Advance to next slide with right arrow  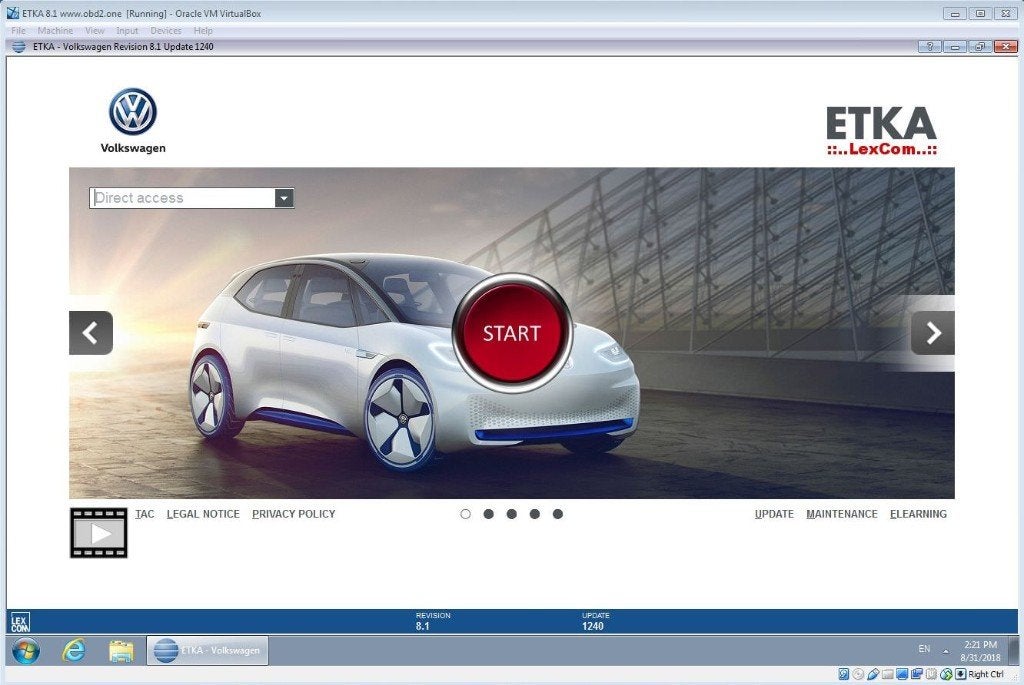click(933, 333)
